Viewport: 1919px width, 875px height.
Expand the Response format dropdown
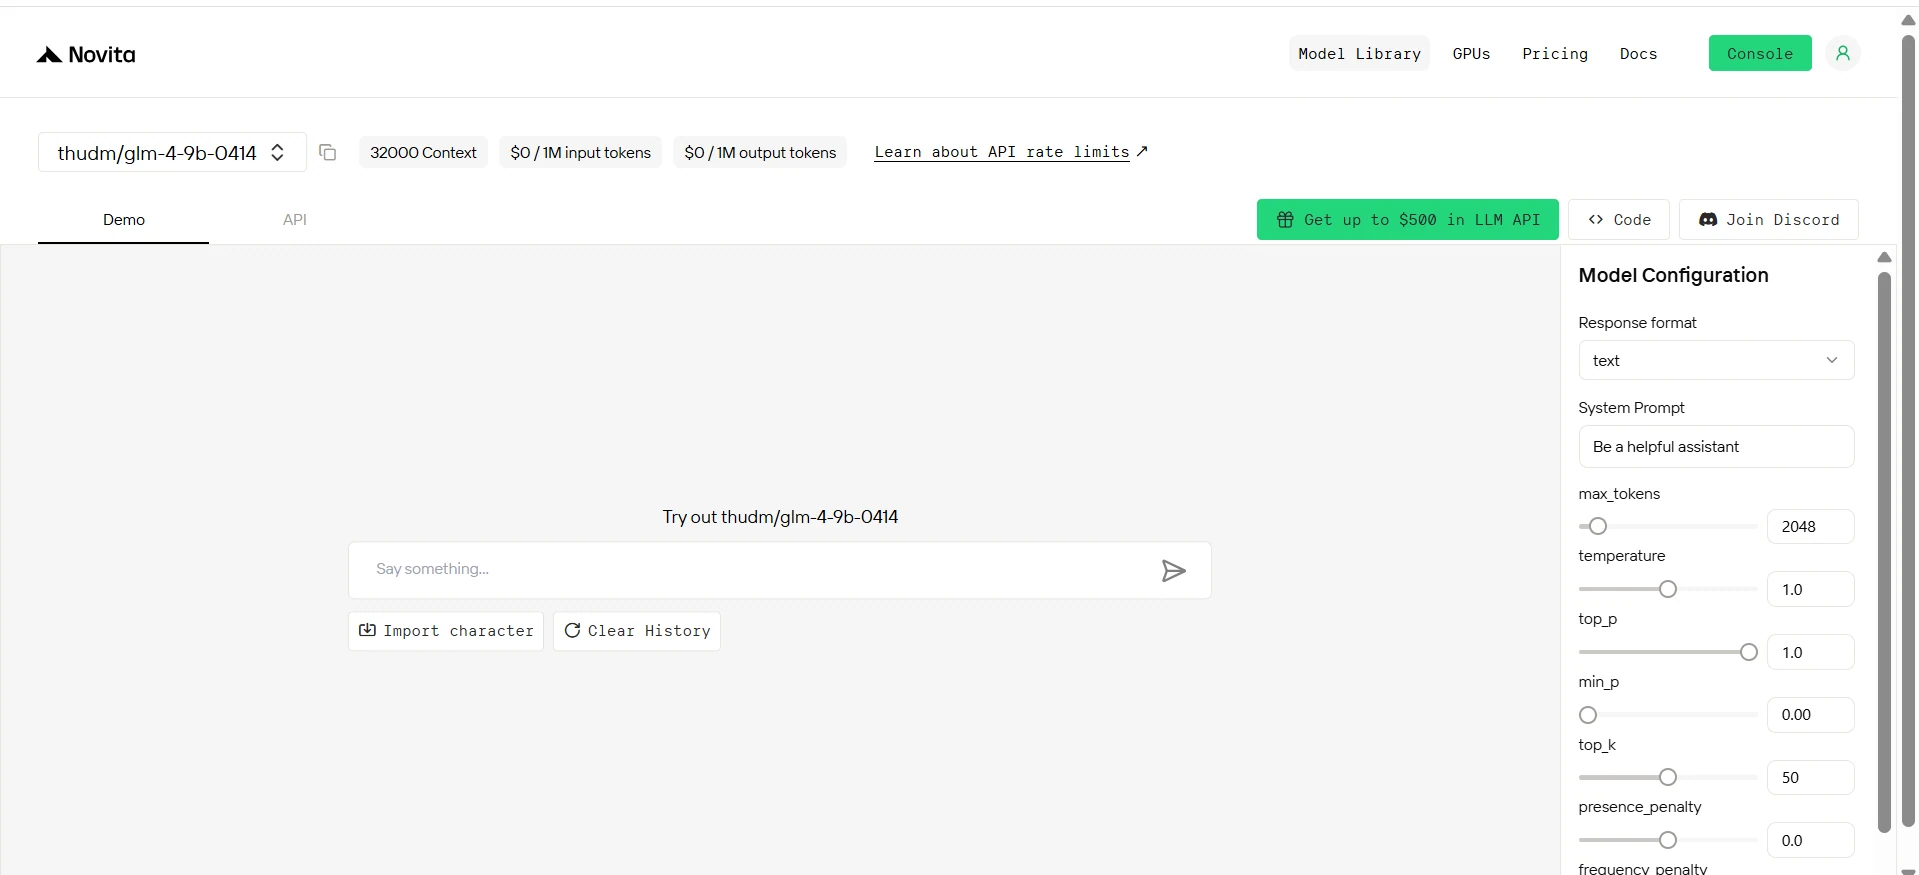coord(1716,360)
